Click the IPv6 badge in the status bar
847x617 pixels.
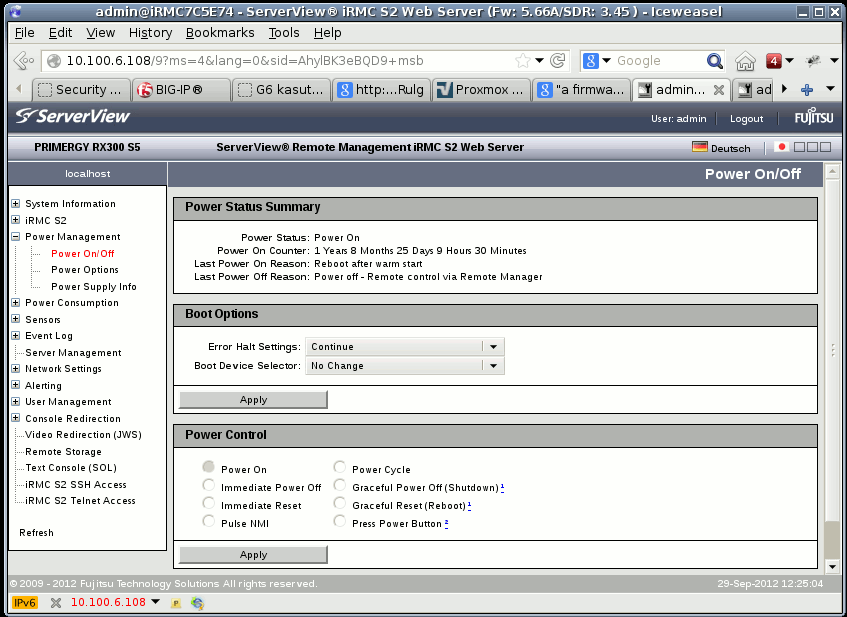(x=25, y=602)
